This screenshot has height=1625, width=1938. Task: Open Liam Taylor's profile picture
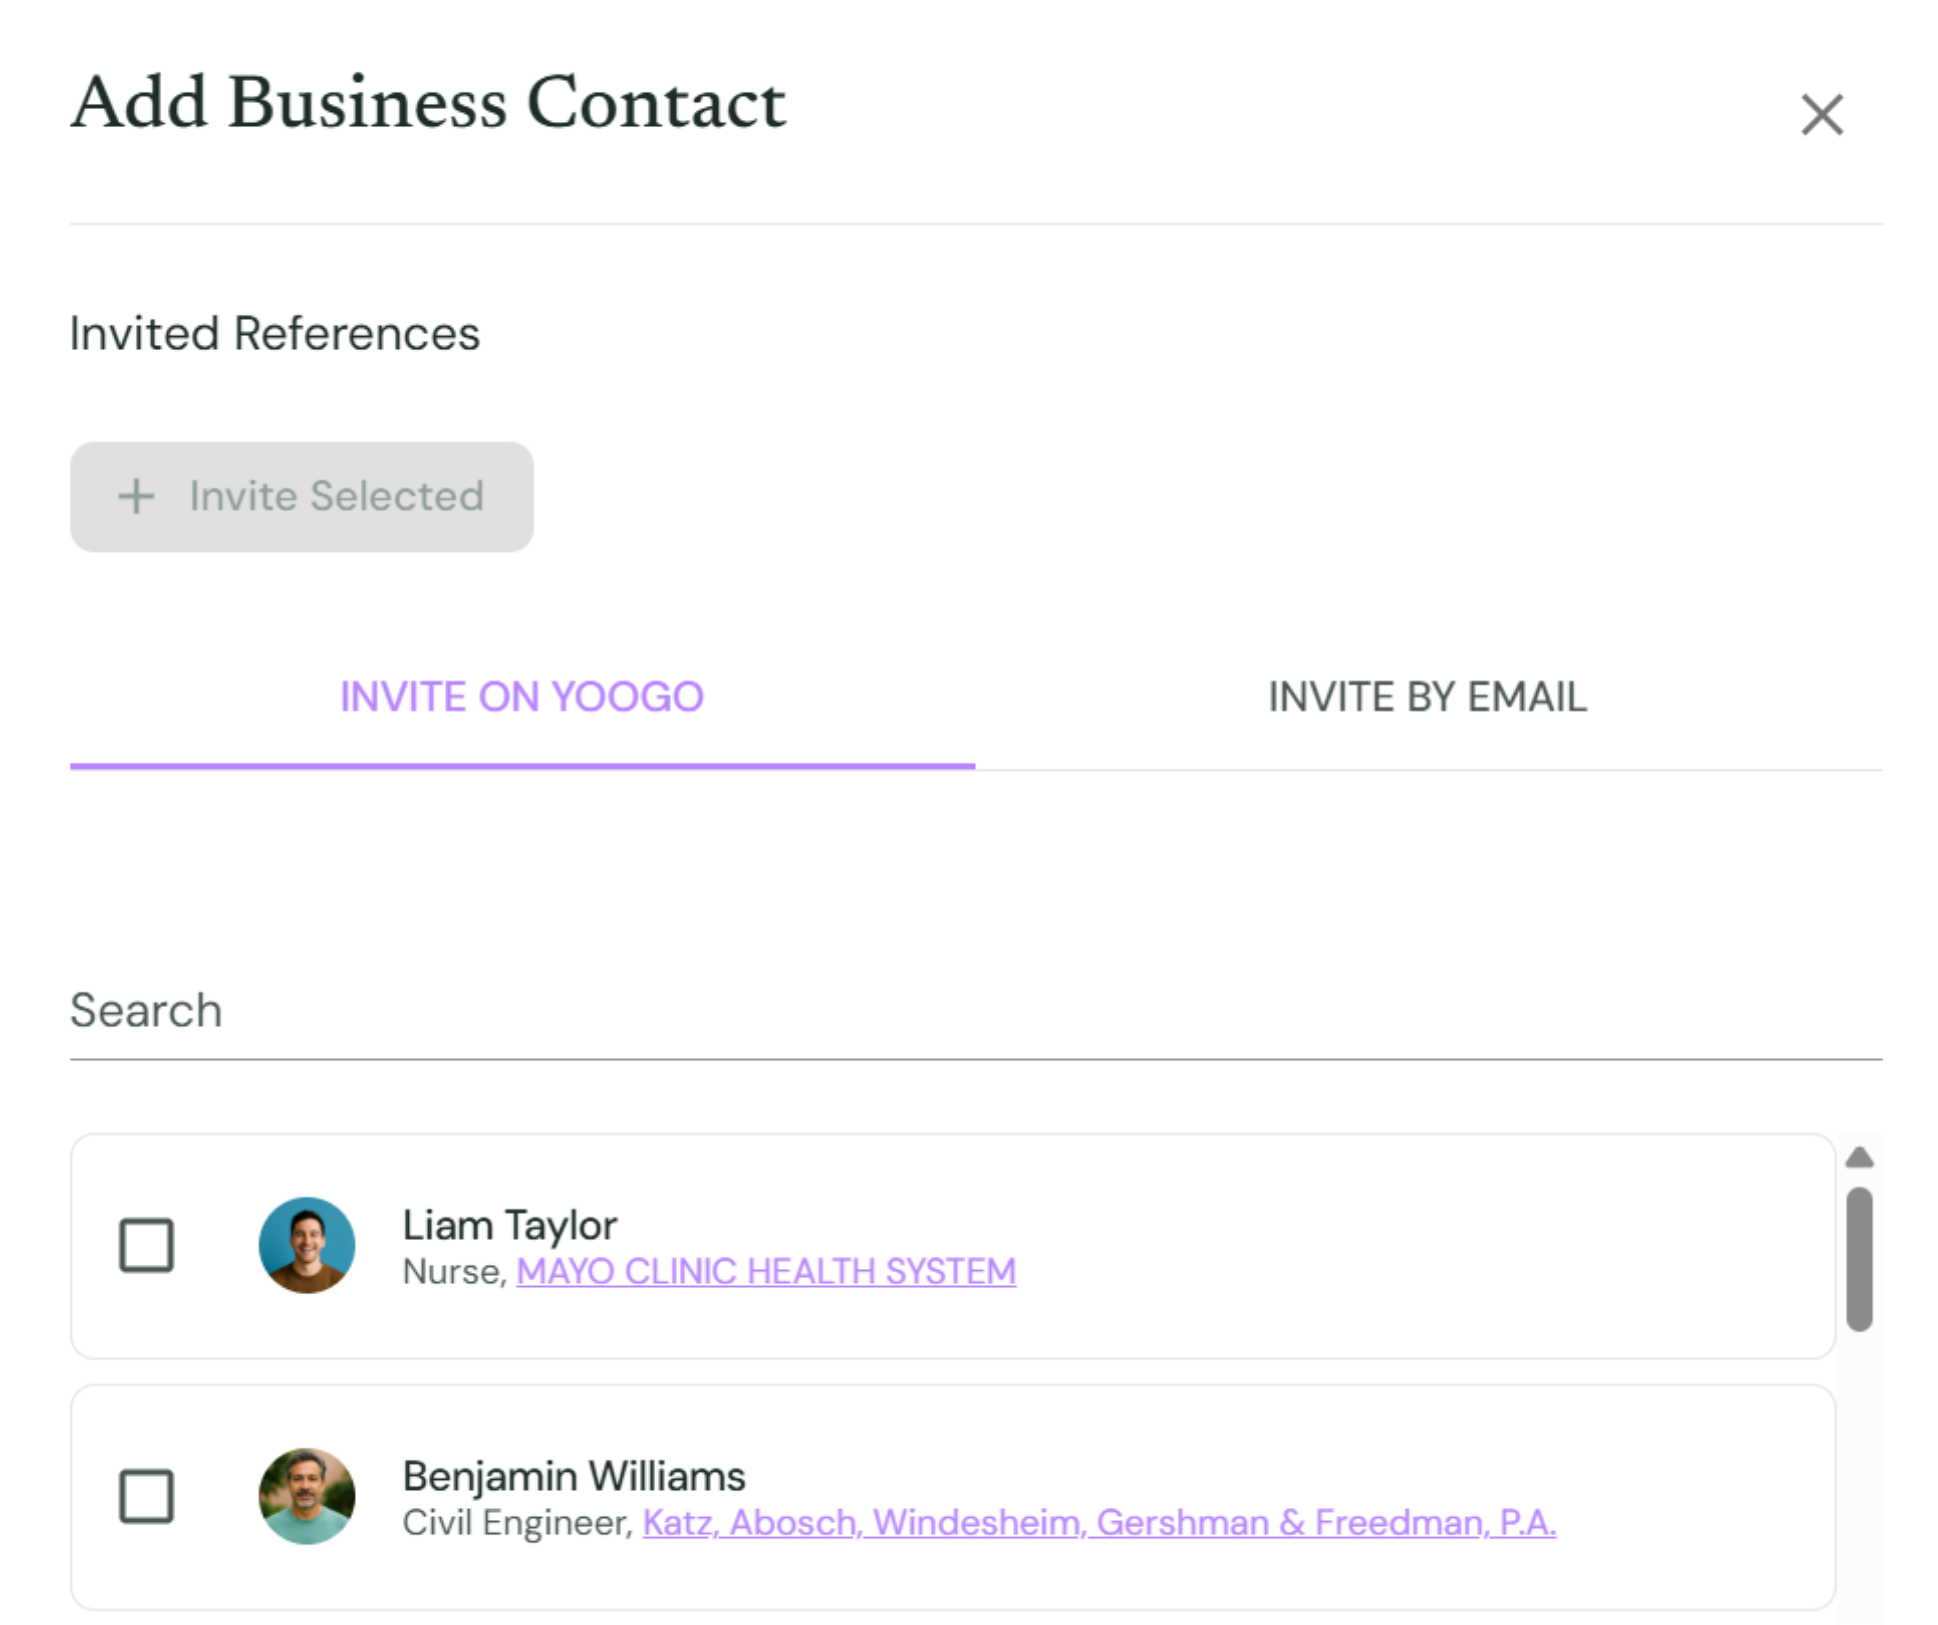(306, 1245)
